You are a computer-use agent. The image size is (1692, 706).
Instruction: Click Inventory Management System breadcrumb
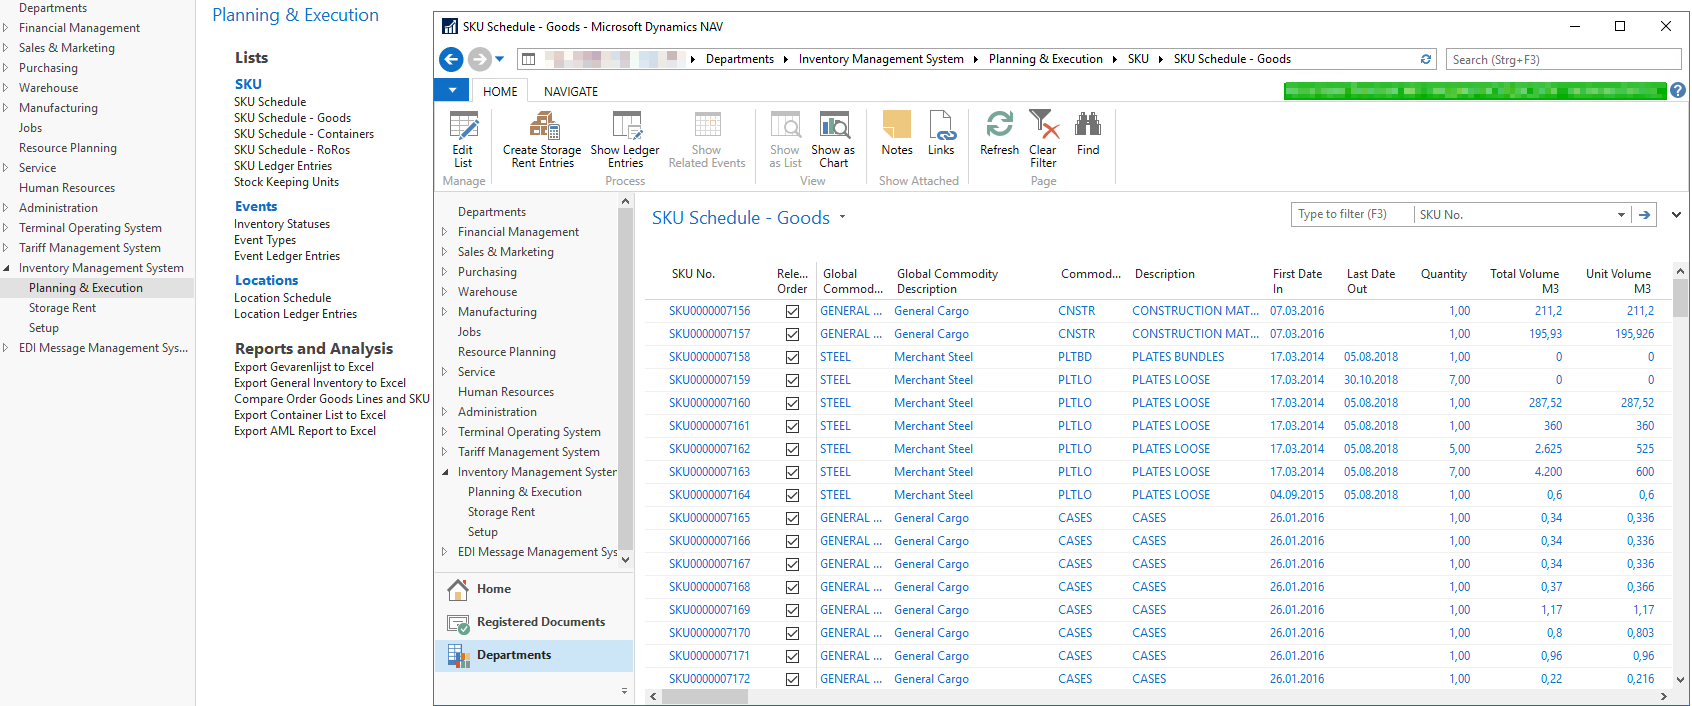pos(881,59)
